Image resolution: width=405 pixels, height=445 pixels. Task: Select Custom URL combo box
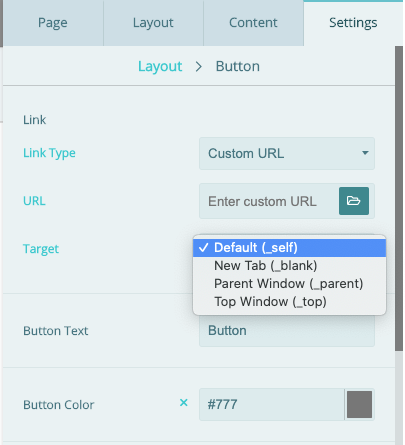pos(287,153)
